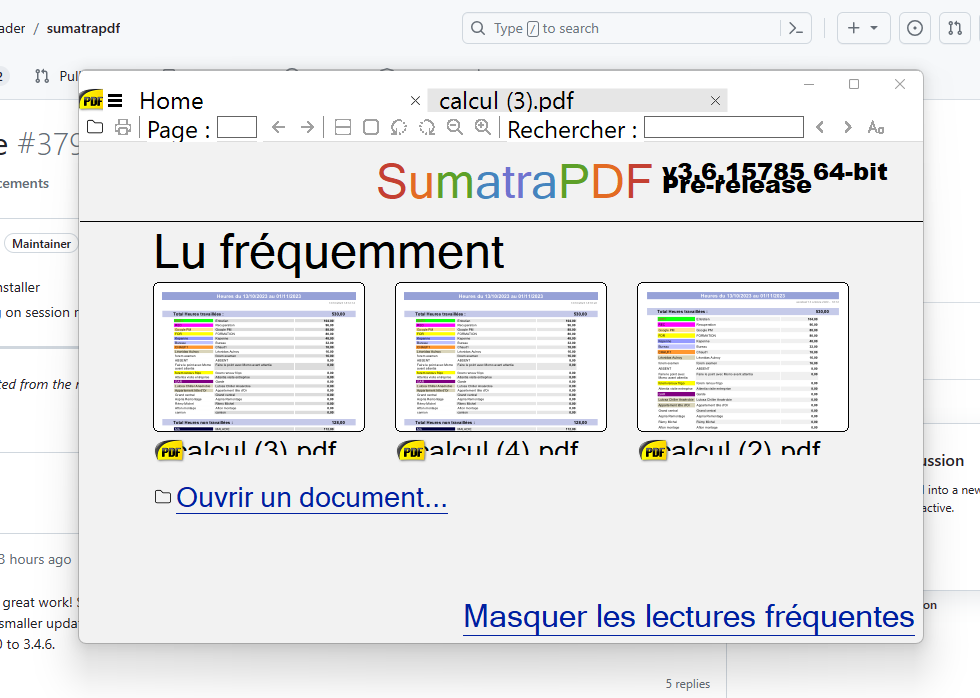Open the plus dropdown in the GitHub header
Image resolution: width=980 pixels, height=698 pixels.
863,27
